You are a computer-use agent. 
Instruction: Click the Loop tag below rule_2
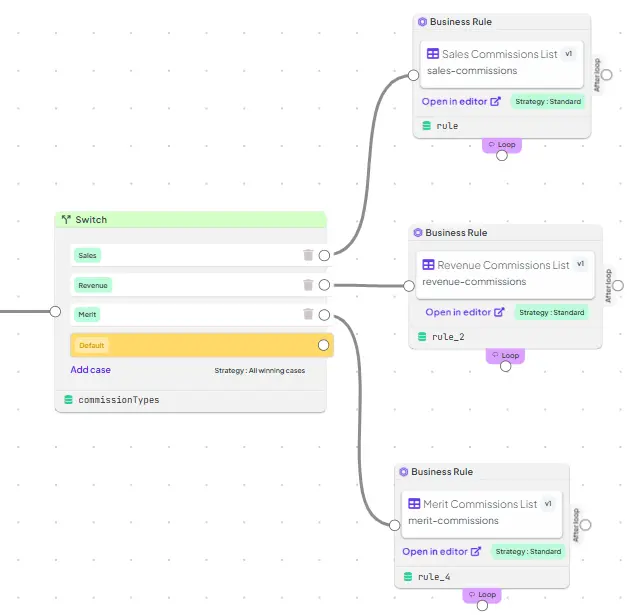pyautogui.click(x=505, y=355)
